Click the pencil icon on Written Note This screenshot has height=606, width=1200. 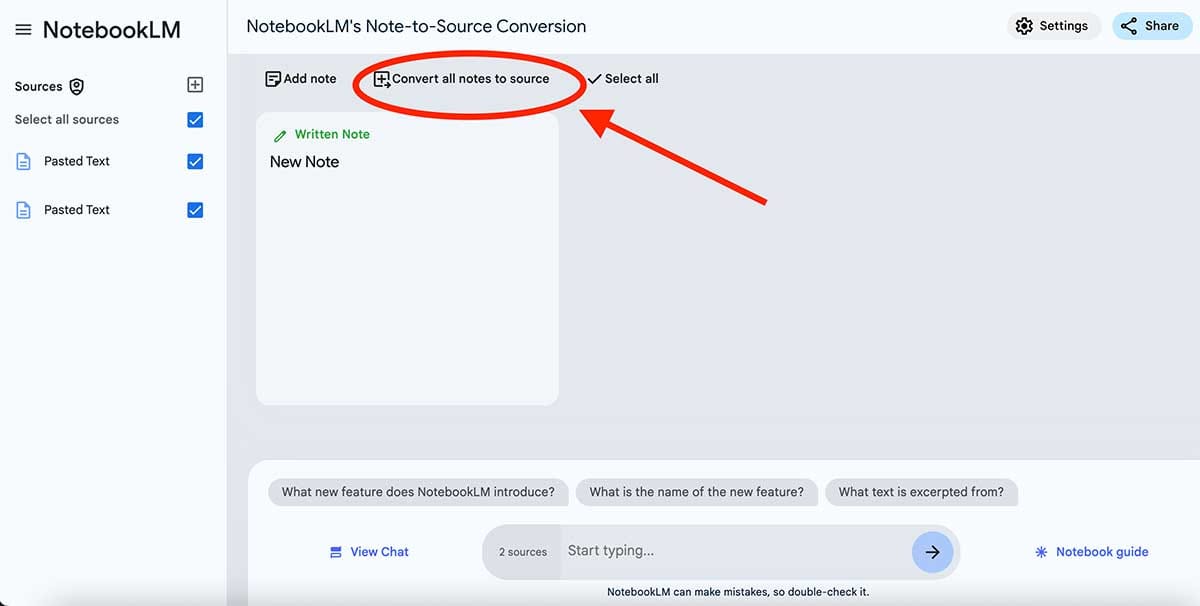[x=281, y=133]
